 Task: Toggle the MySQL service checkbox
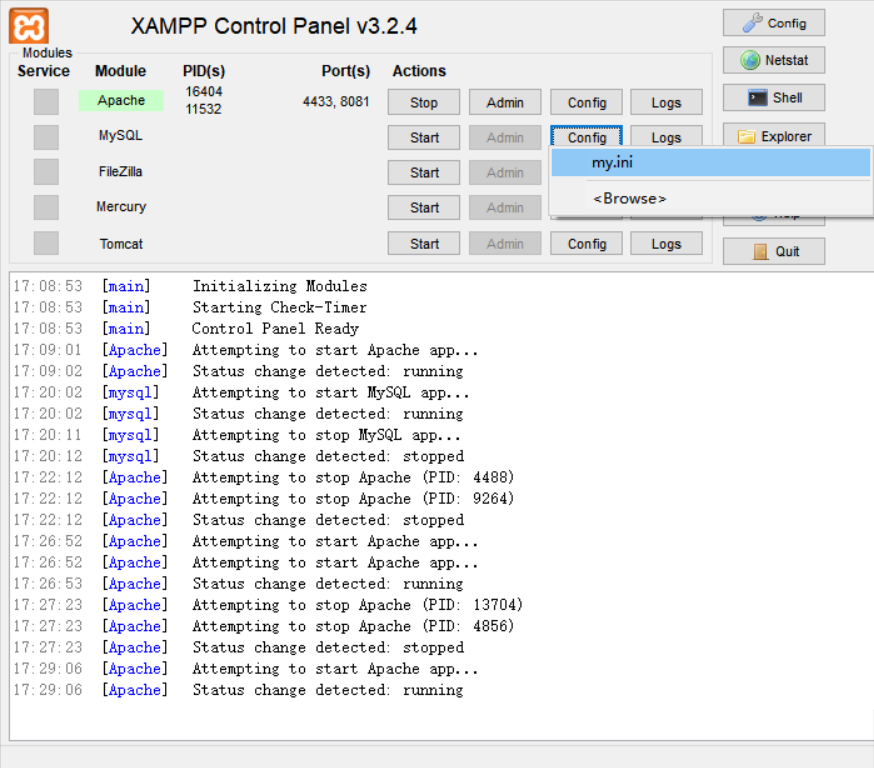[x=46, y=137]
